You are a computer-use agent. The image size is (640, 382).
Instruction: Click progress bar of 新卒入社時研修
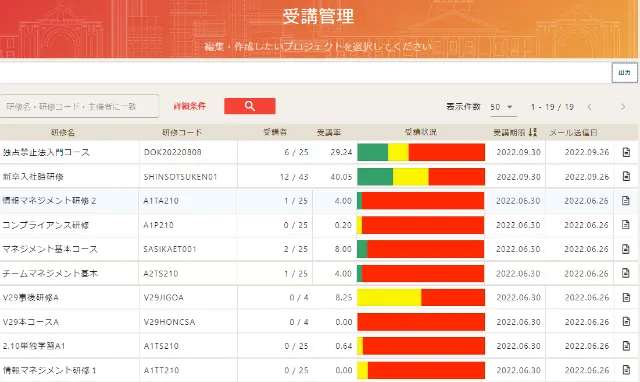click(421, 177)
